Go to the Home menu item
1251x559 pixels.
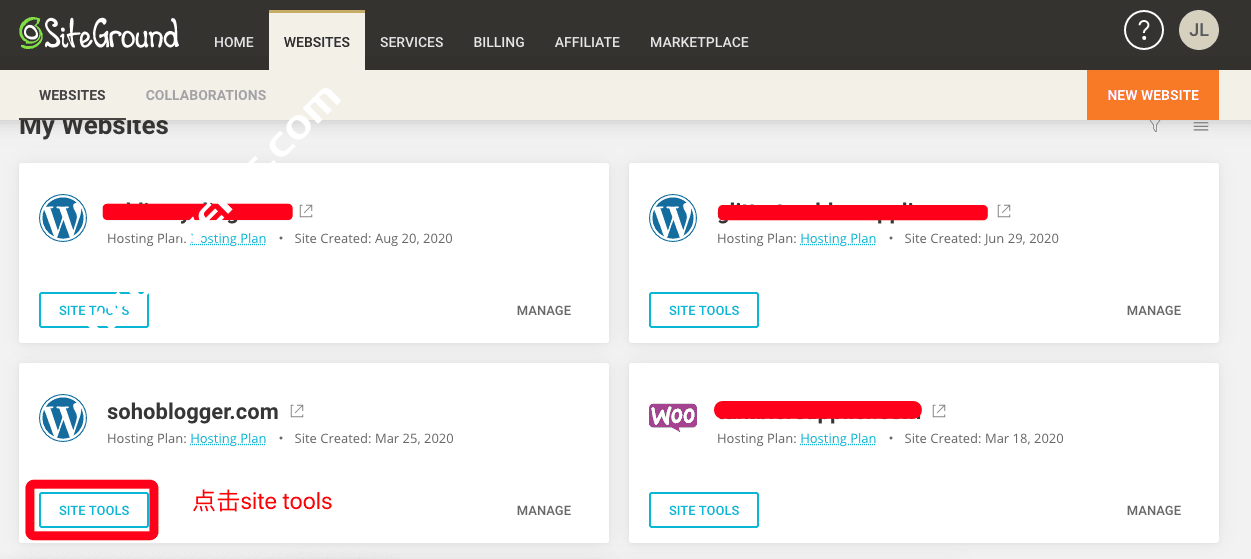tap(234, 42)
